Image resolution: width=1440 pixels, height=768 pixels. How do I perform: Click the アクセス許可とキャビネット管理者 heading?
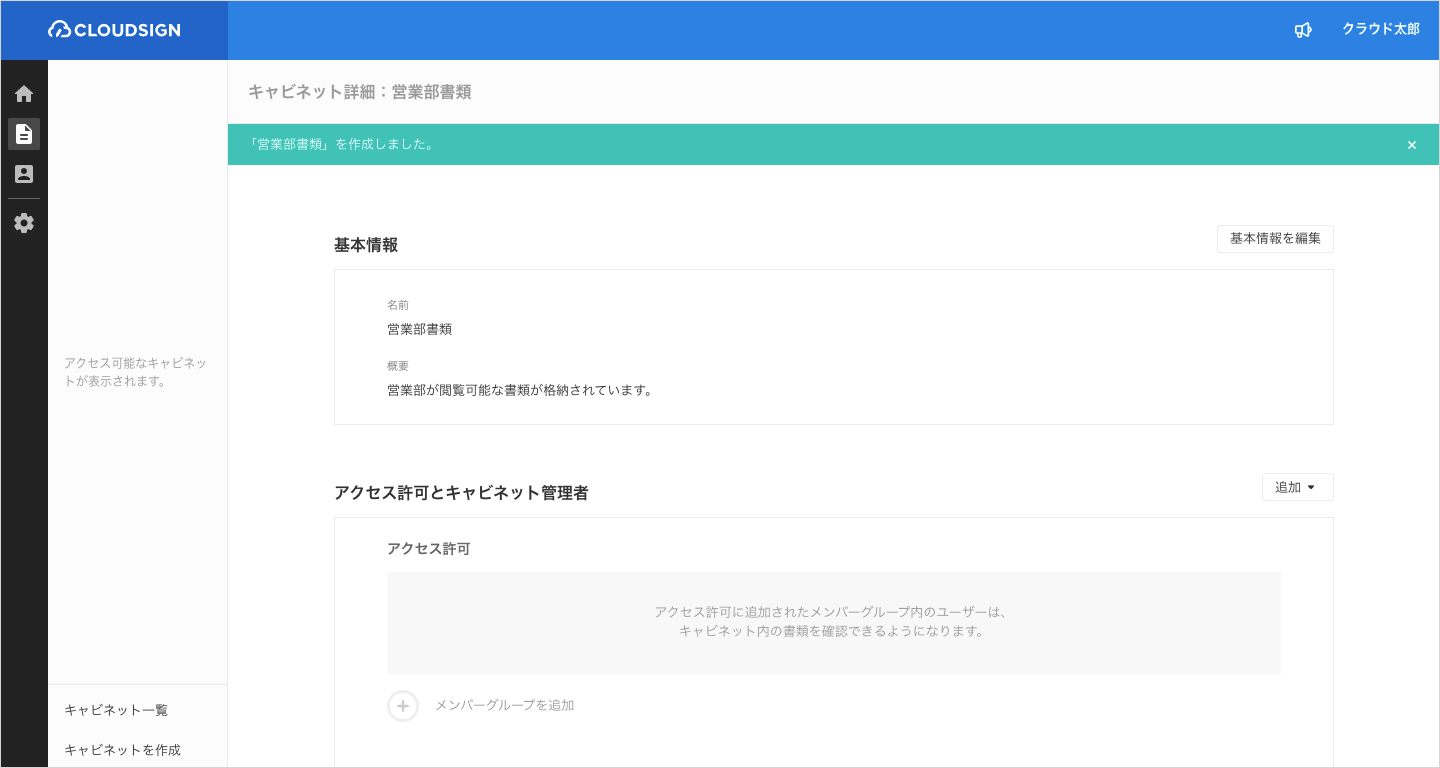[461, 493]
